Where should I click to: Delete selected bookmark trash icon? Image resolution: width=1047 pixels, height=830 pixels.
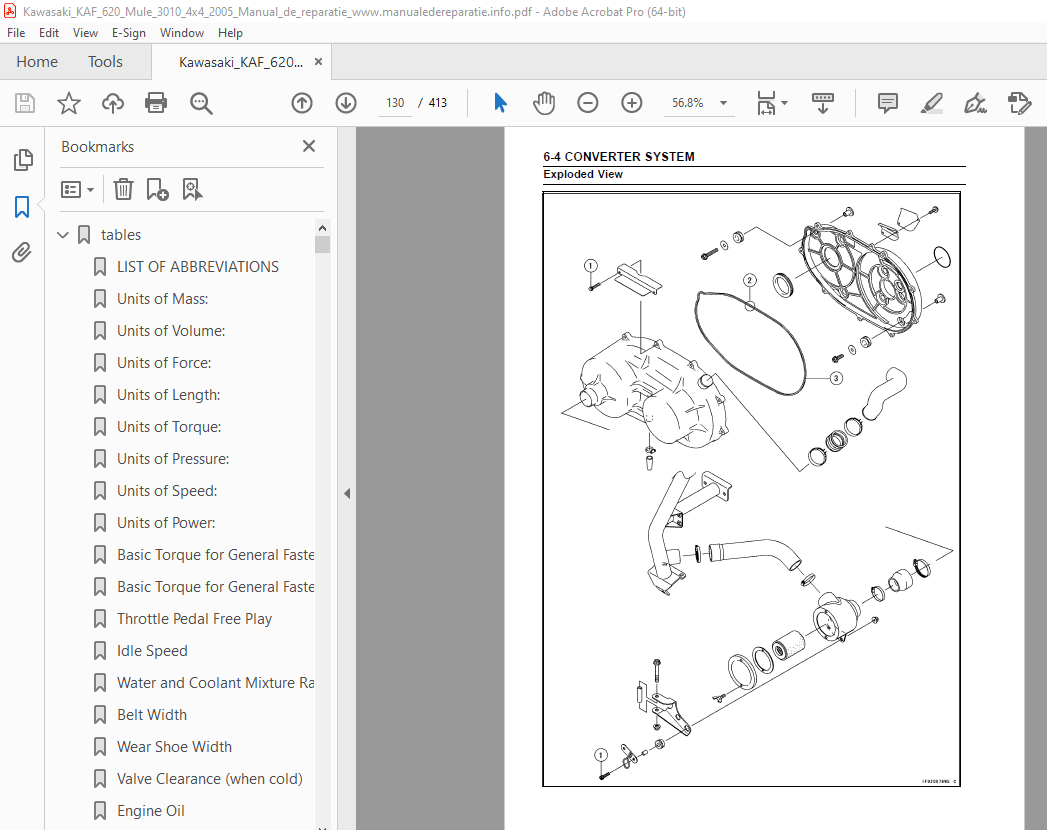[x=123, y=189]
